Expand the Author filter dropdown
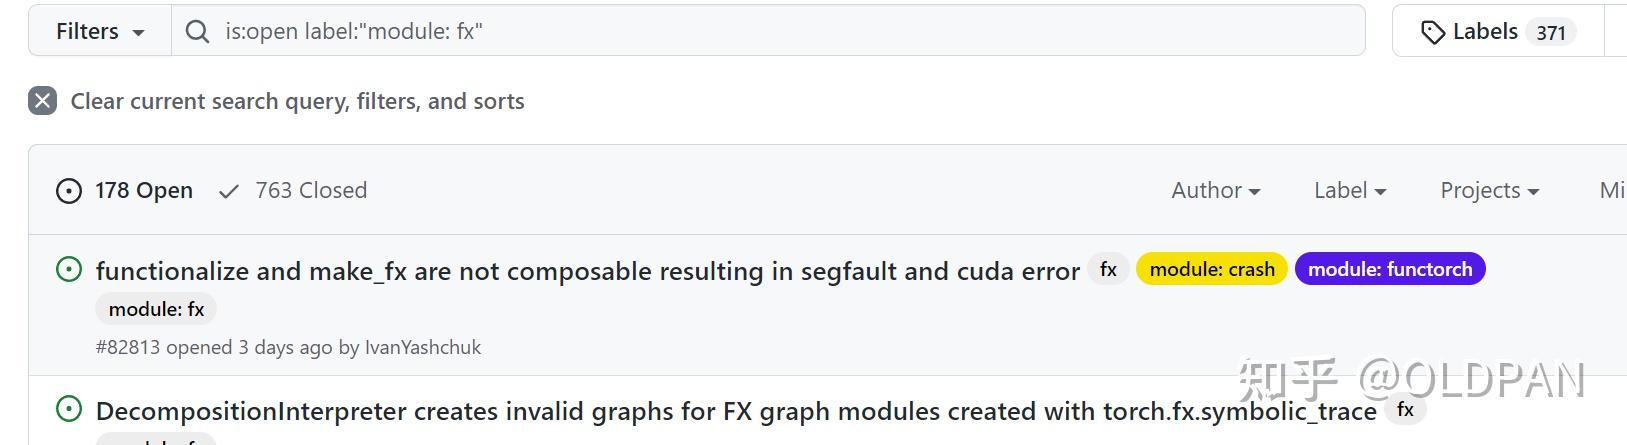The height and width of the screenshot is (445, 1627). (x=1215, y=190)
